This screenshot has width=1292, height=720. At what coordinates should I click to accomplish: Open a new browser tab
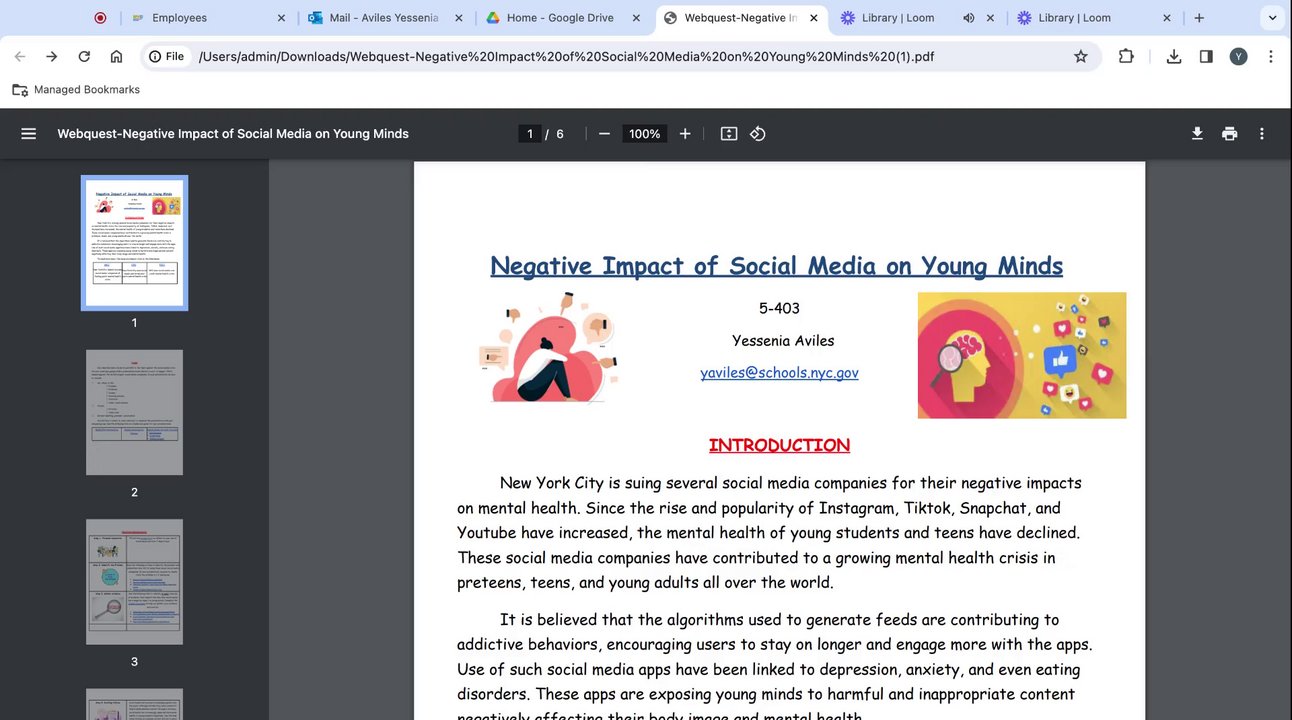(1199, 18)
